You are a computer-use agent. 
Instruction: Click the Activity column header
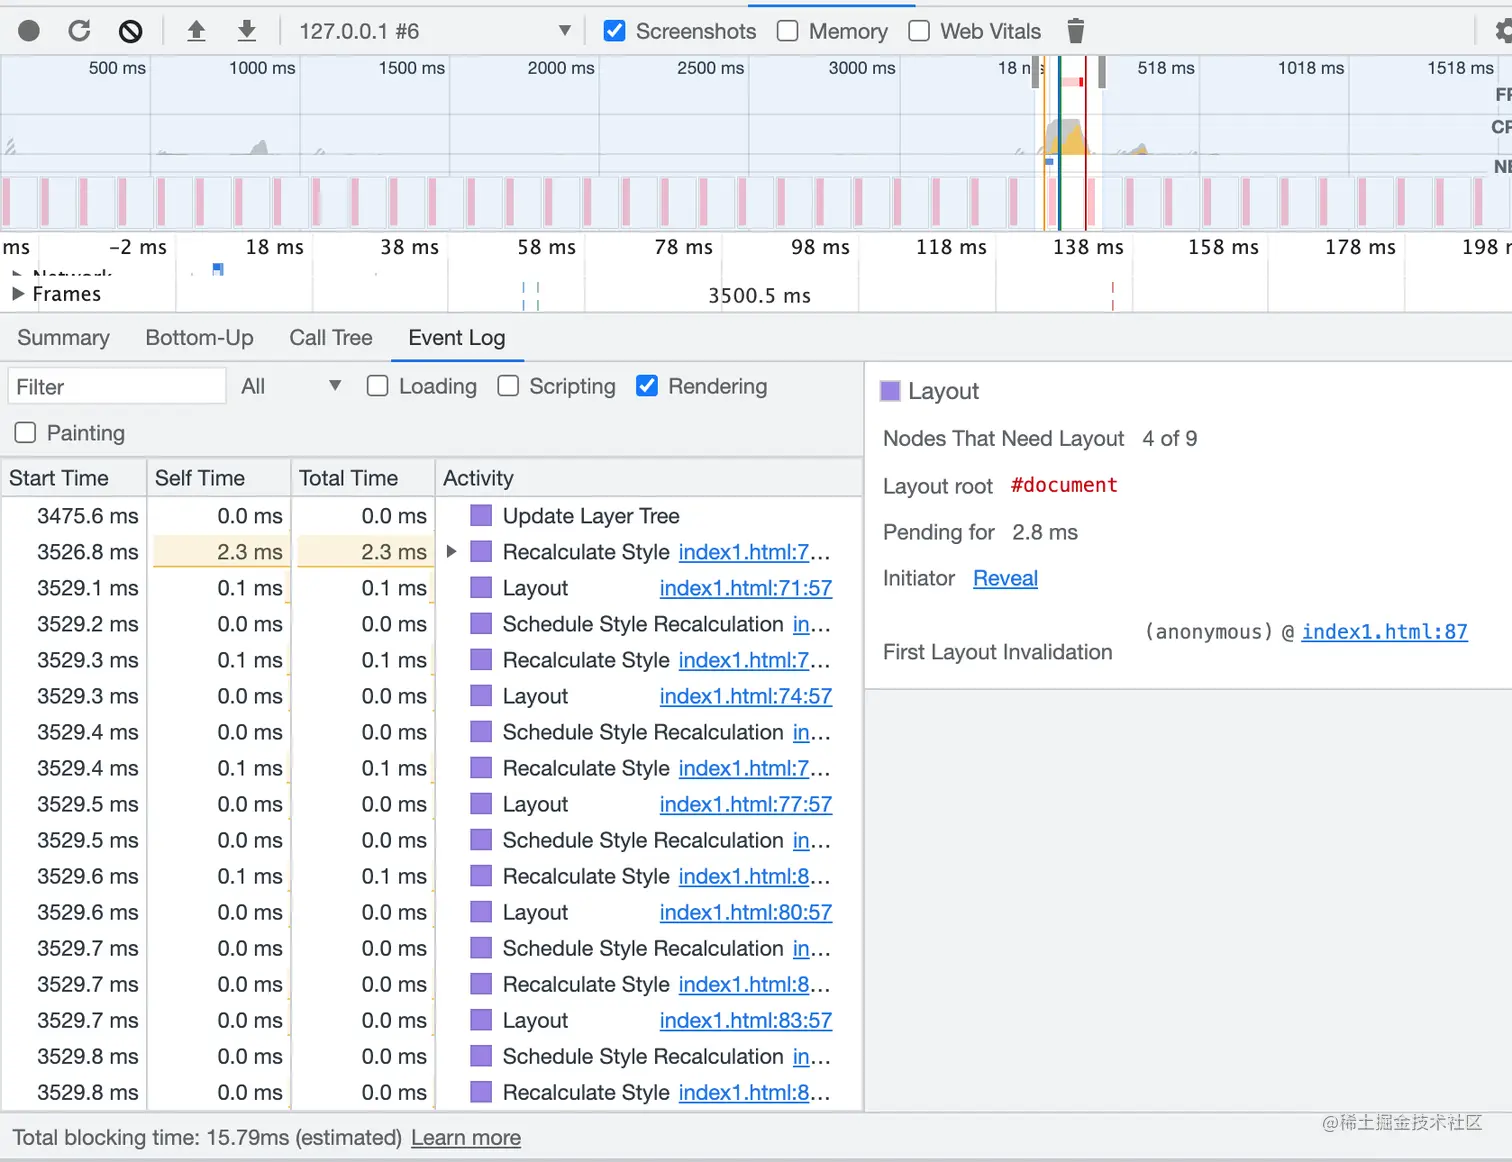pos(649,478)
